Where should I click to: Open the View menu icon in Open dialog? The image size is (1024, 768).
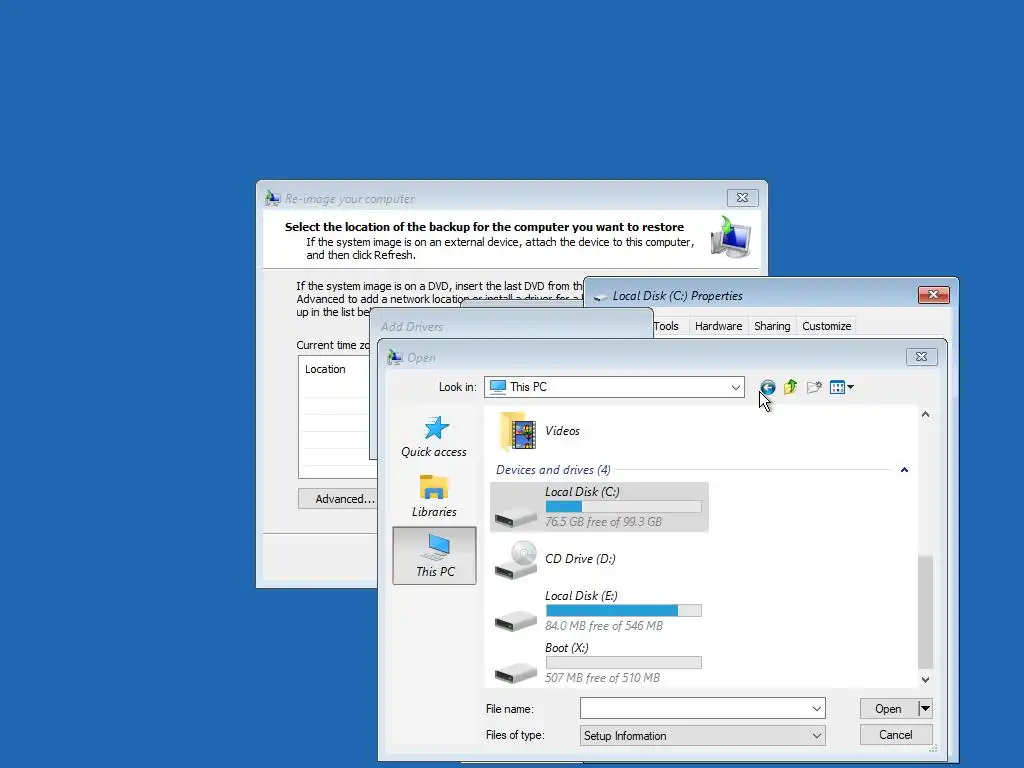coord(841,387)
